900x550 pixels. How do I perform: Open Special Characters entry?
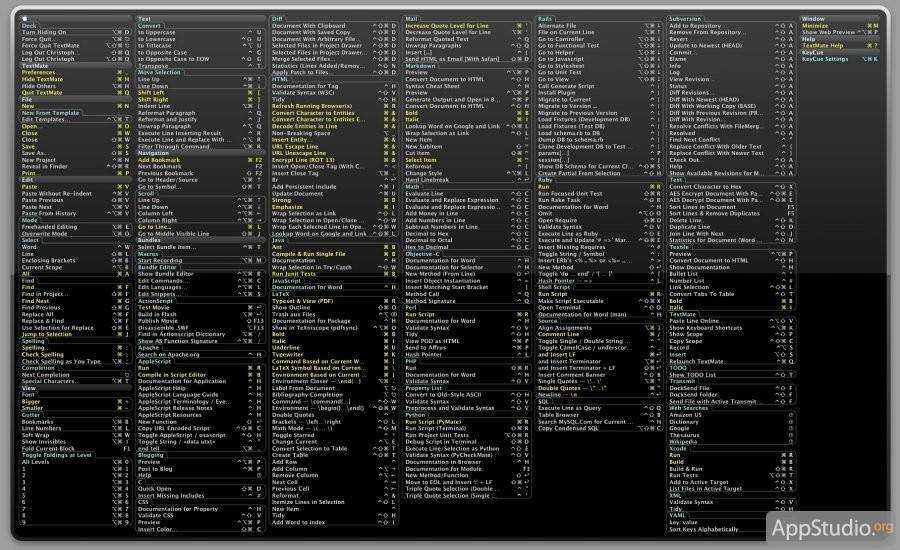pyautogui.click(x=49, y=381)
